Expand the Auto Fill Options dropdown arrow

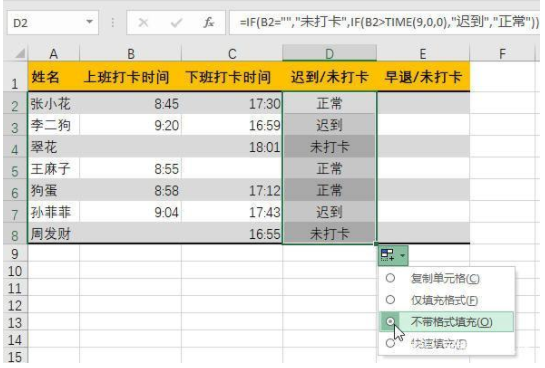coord(402,255)
